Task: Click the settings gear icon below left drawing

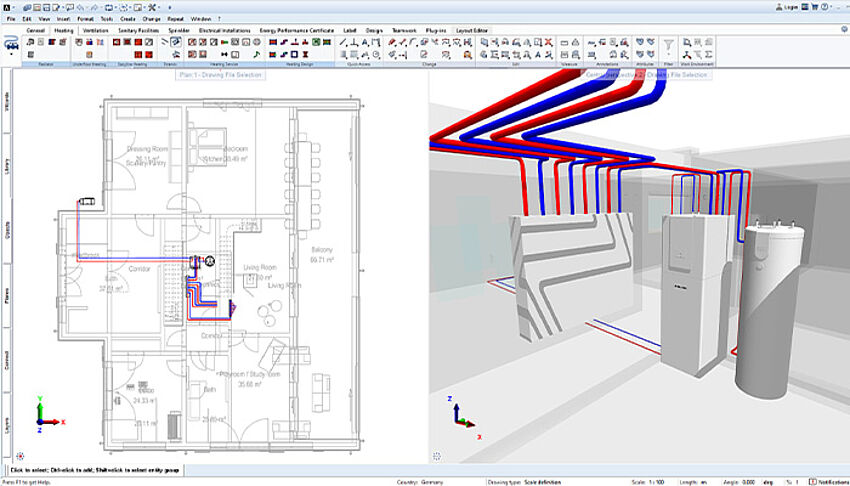Action: tap(19, 456)
